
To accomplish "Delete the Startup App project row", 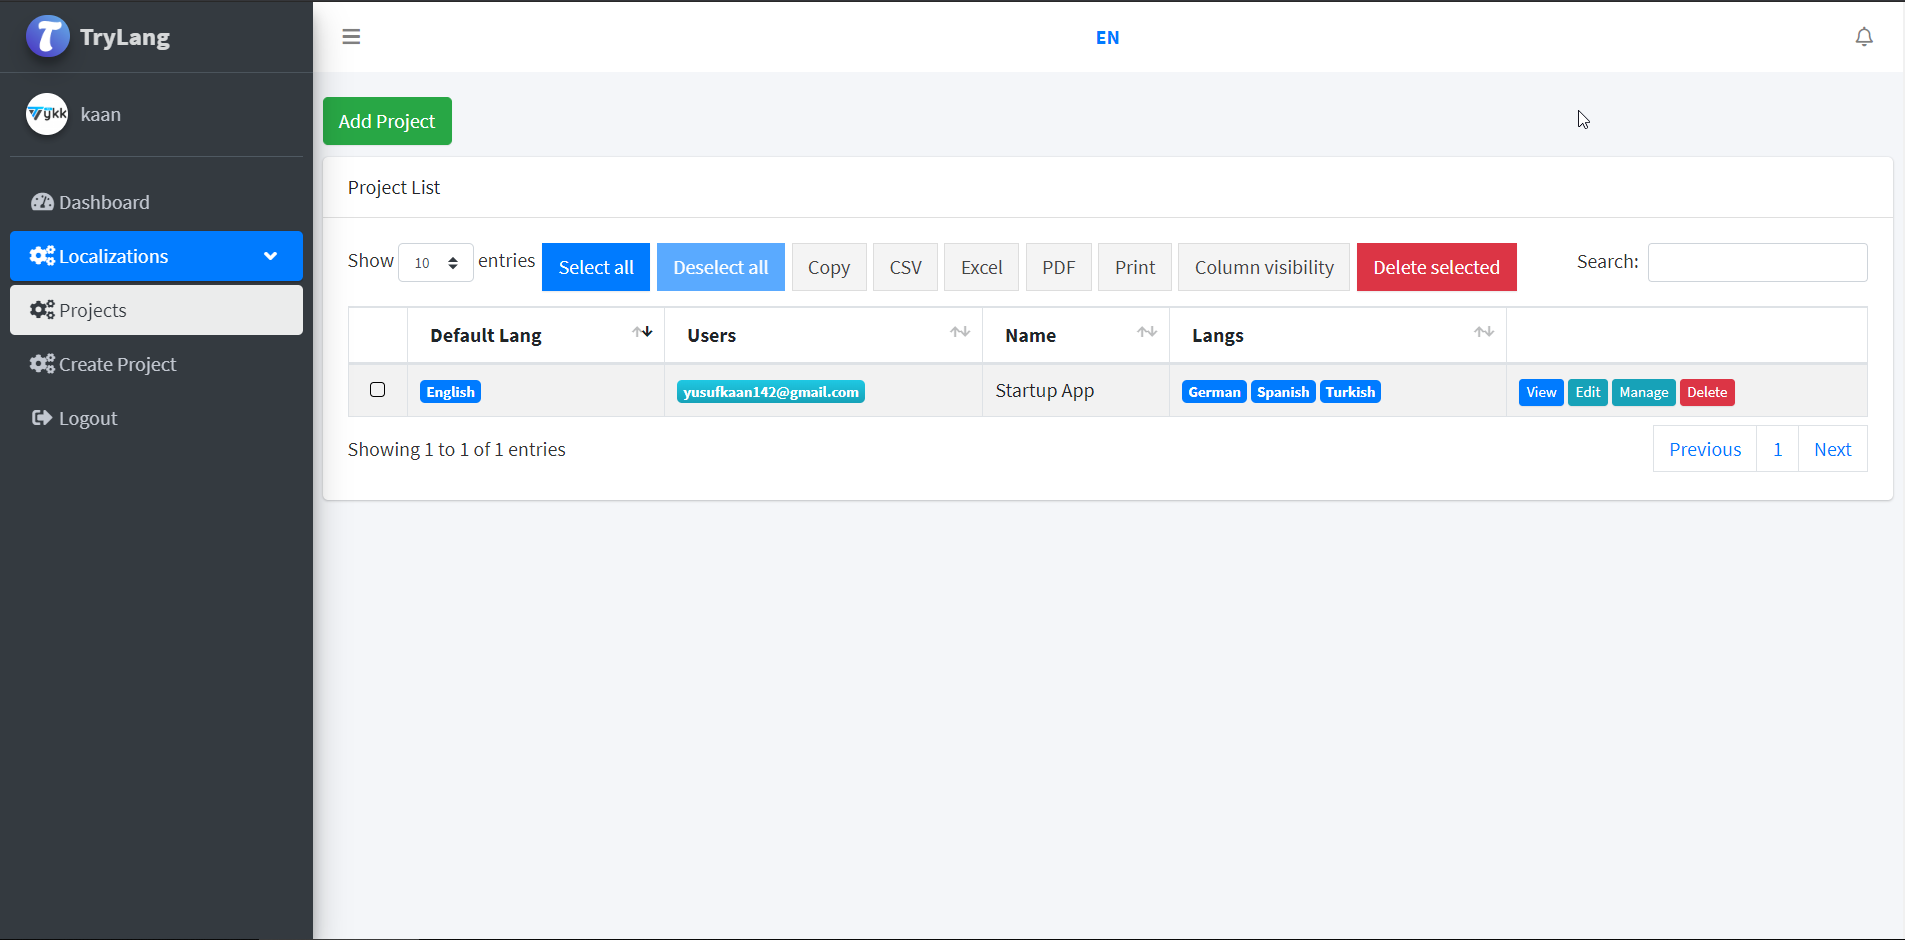I will point(1707,392).
